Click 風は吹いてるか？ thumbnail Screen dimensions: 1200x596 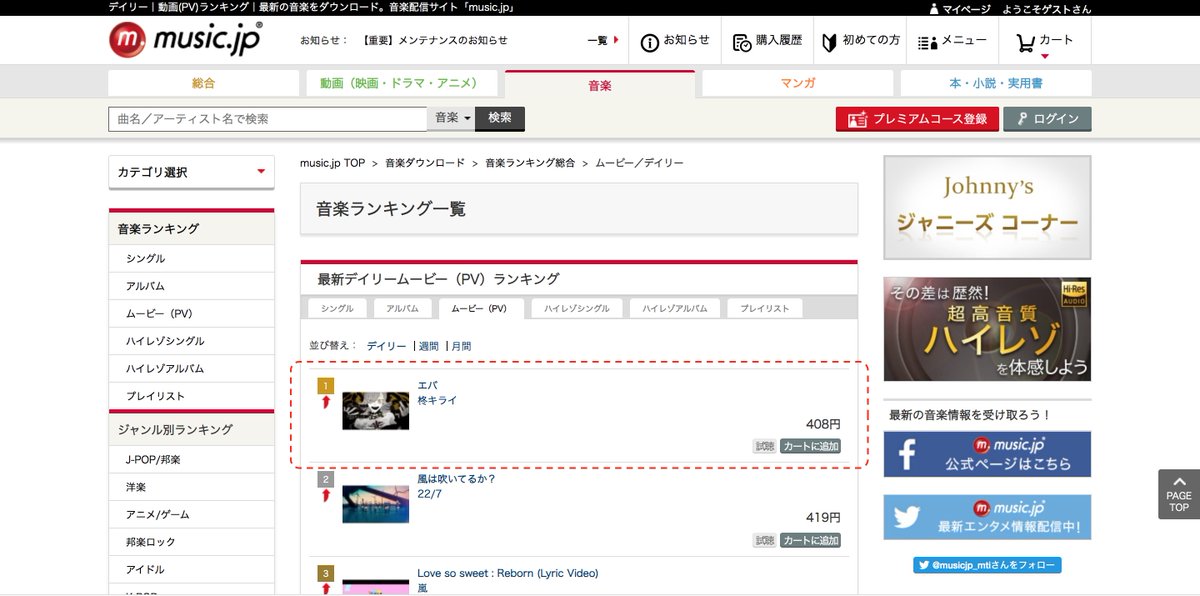375,504
